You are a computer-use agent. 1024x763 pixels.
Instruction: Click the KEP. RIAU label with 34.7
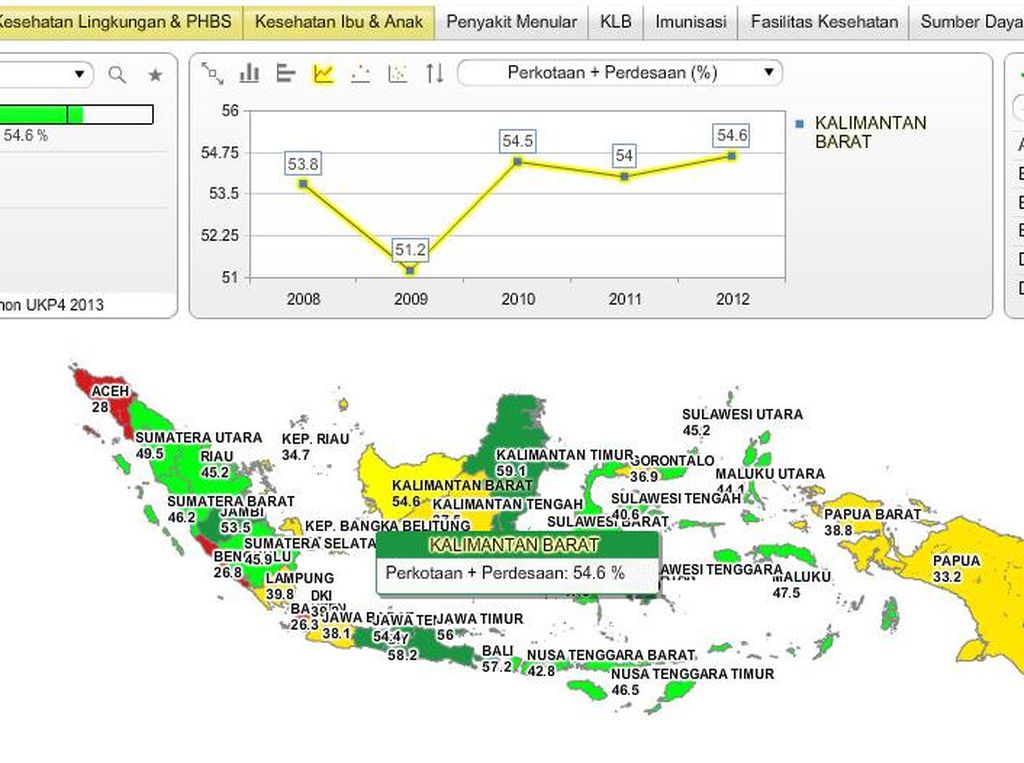(x=315, y=446)
